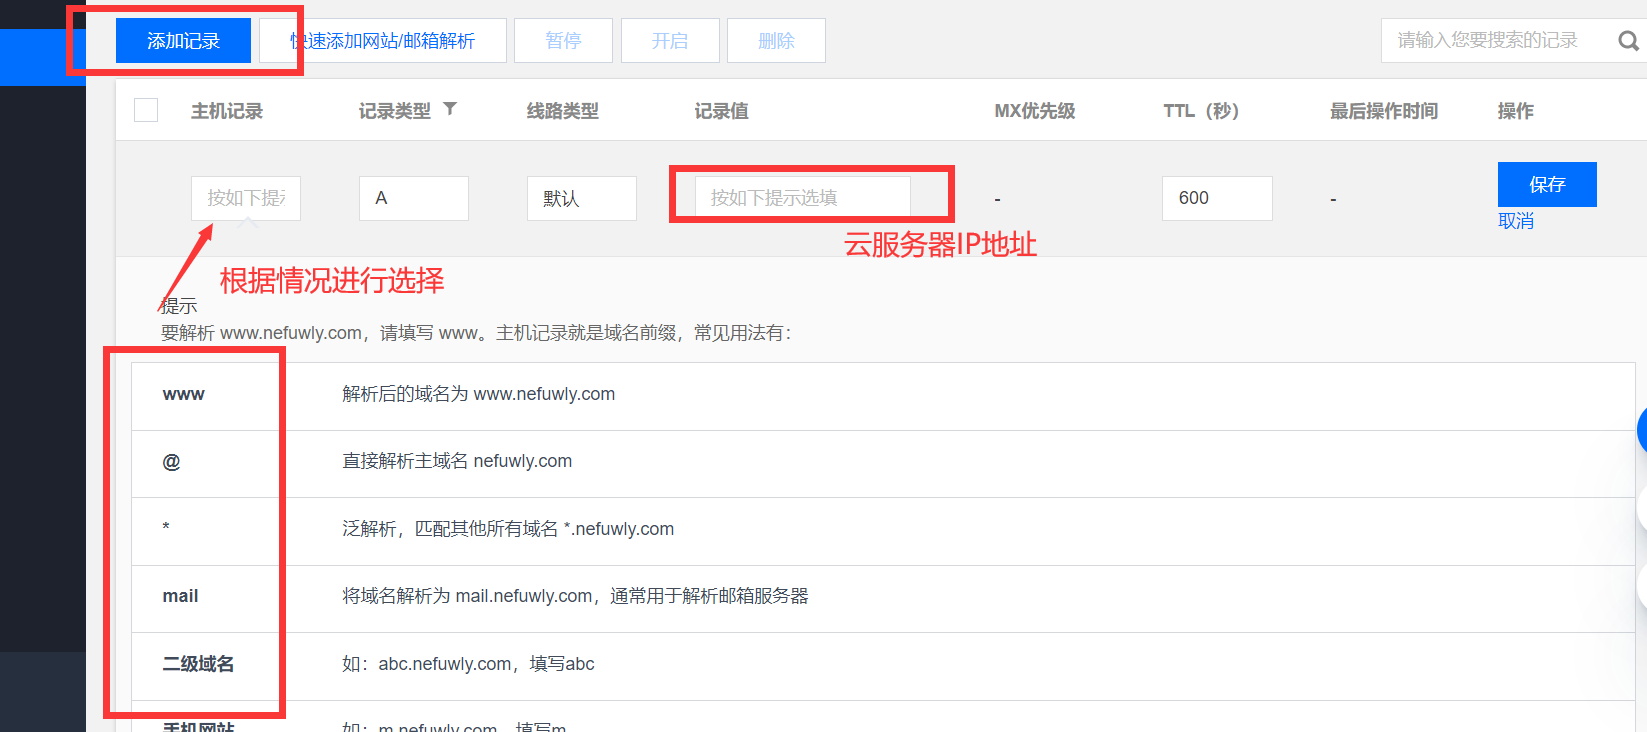Click the TTL（秒） column header

(x=1201, y=111)
